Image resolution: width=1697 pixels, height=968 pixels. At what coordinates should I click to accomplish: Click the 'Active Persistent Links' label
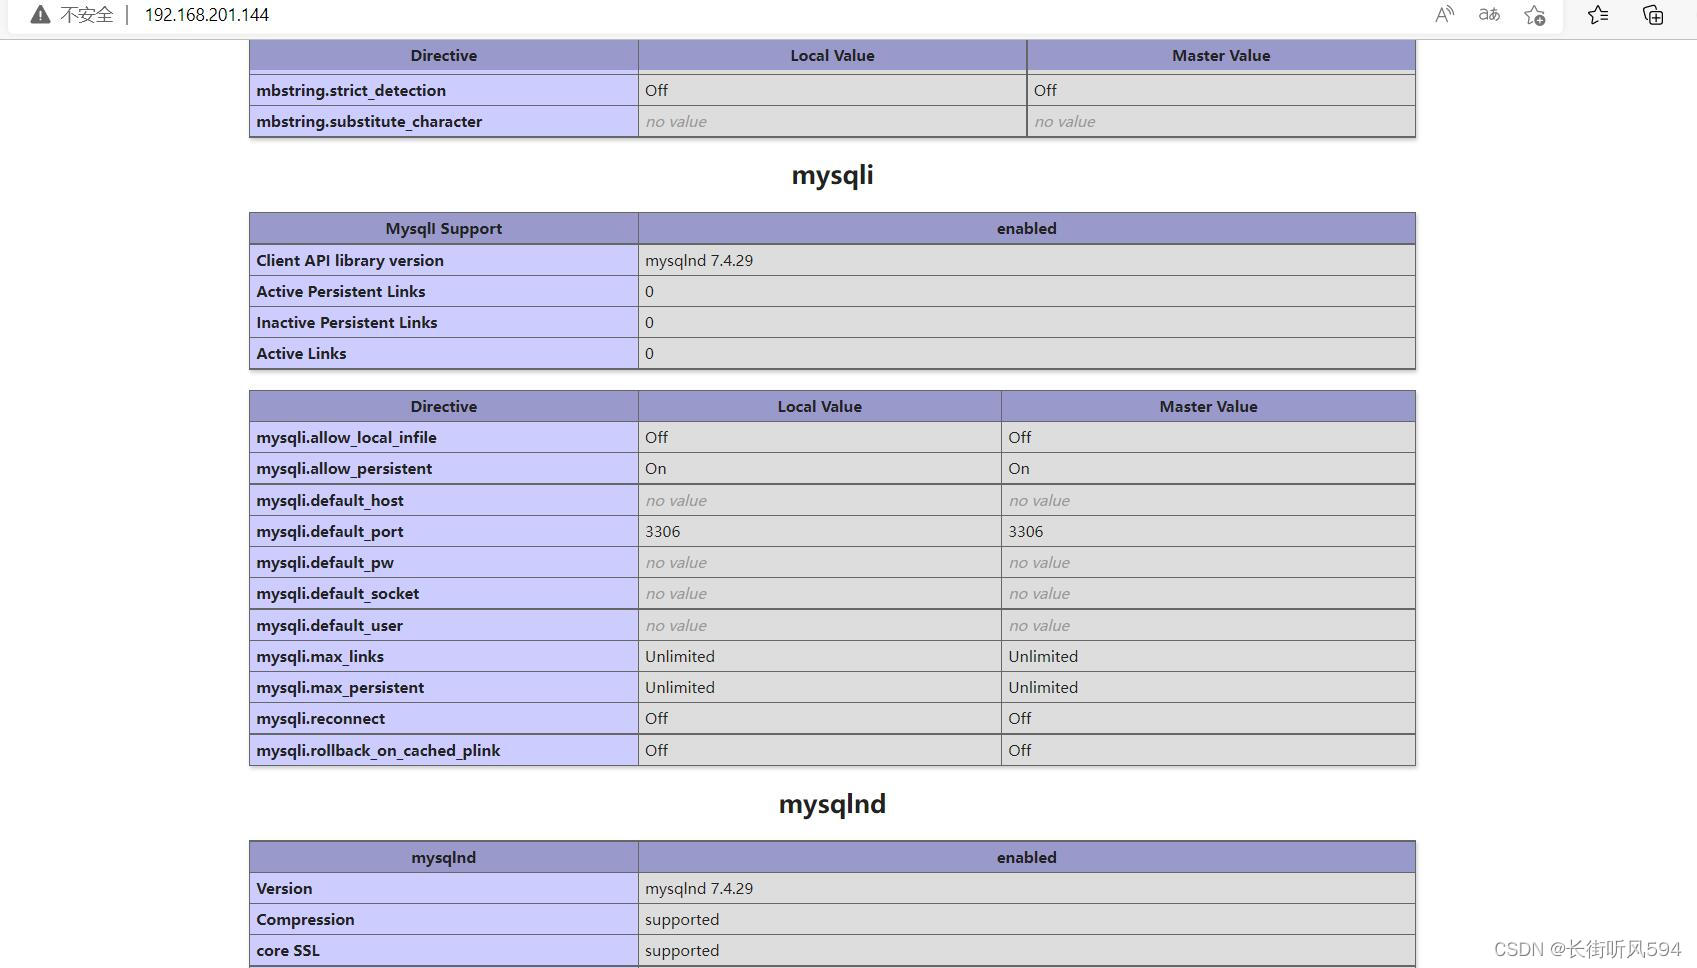pyautogui.click(x=341, y=291)
